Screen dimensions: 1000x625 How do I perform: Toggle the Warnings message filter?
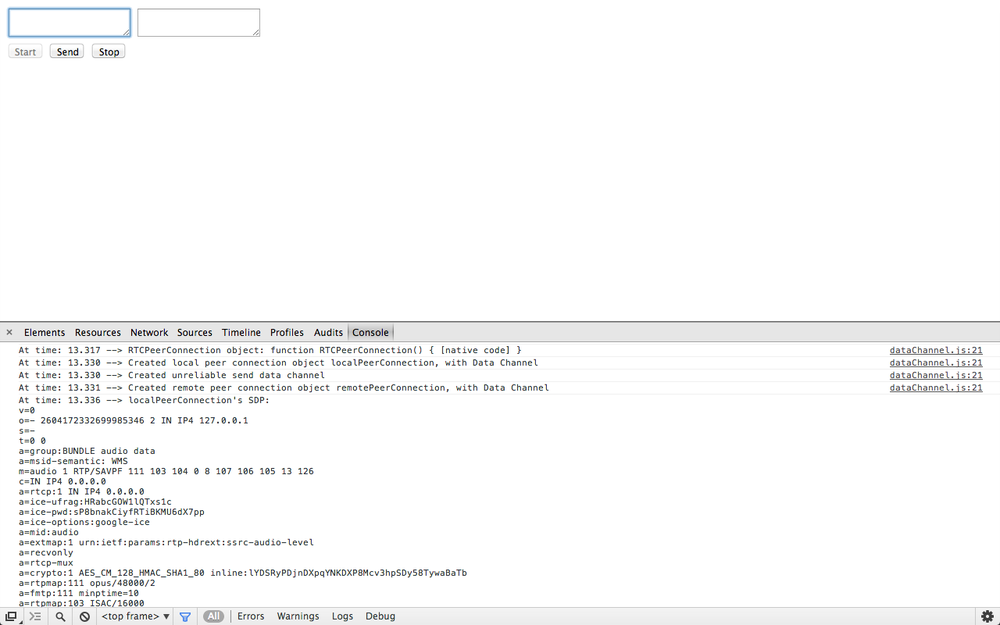(298, 616)
